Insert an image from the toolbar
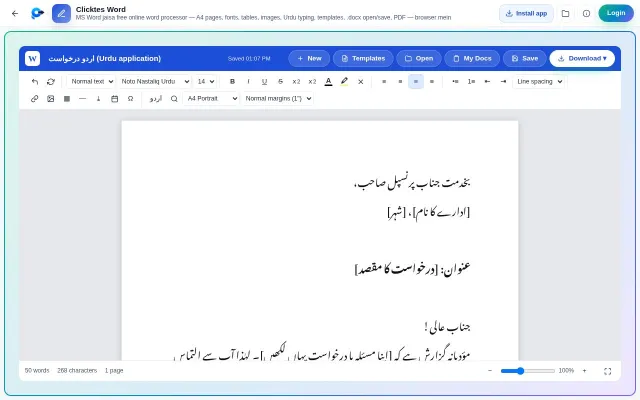 coord(51,99)
